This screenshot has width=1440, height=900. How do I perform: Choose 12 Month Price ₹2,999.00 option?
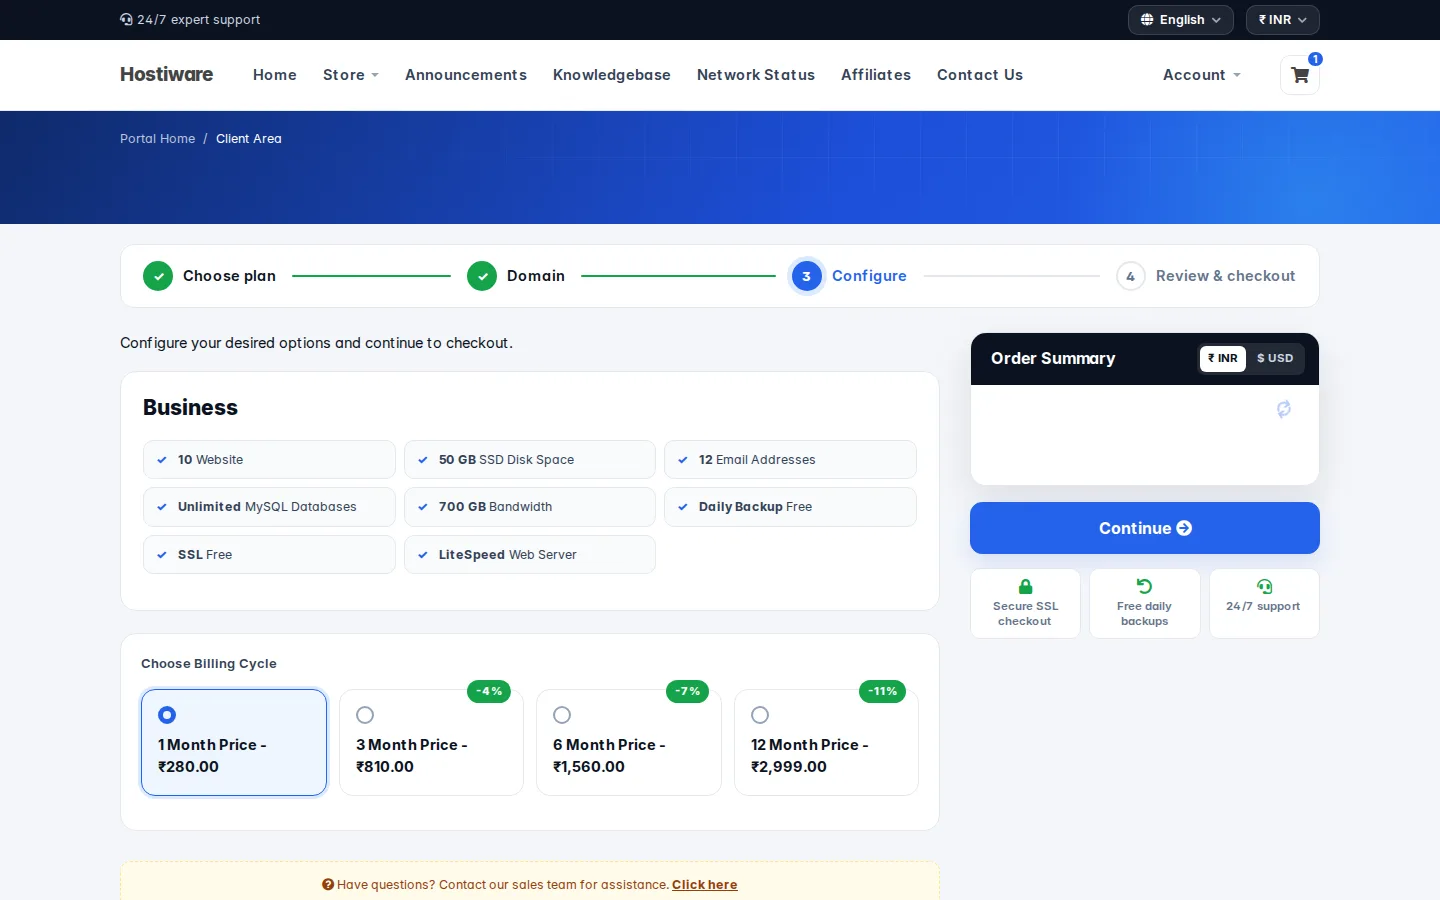pyautogui.click(x=826, y=742)
